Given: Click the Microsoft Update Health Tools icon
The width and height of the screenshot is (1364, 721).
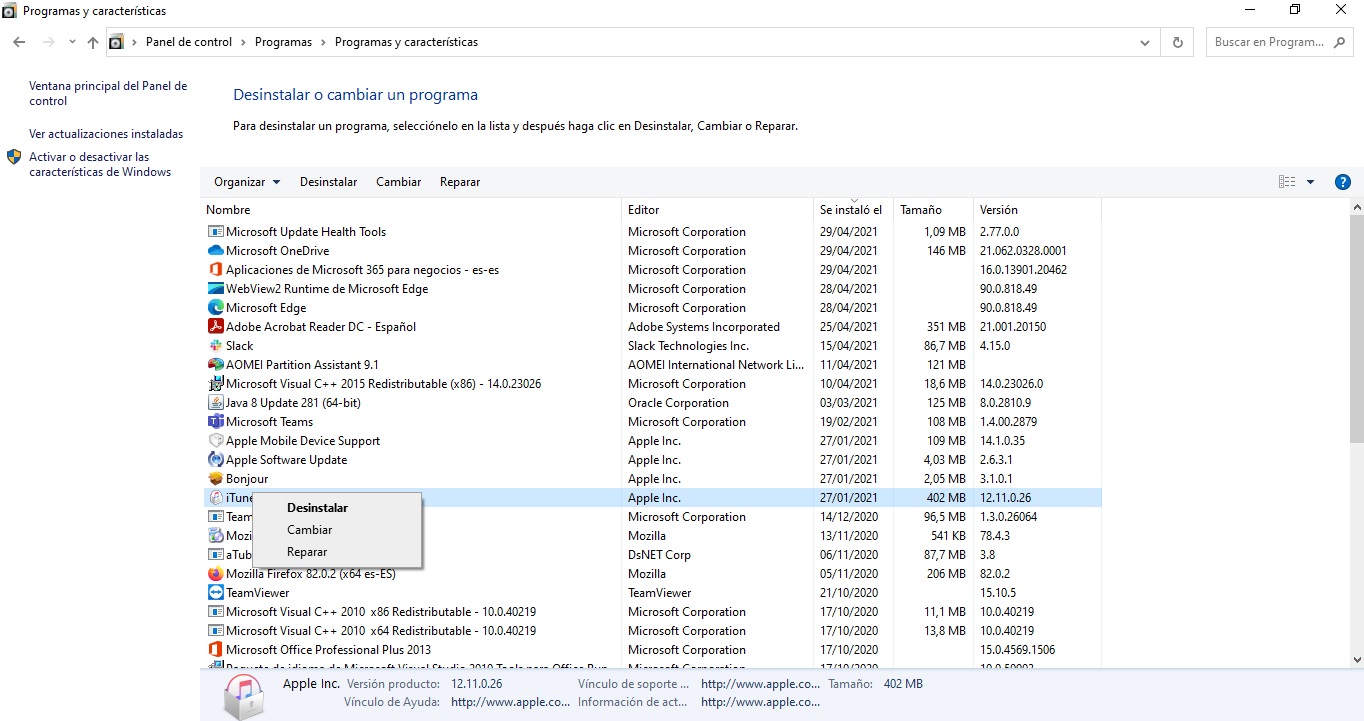Looking at the screenshot, I should click(215, 232).
